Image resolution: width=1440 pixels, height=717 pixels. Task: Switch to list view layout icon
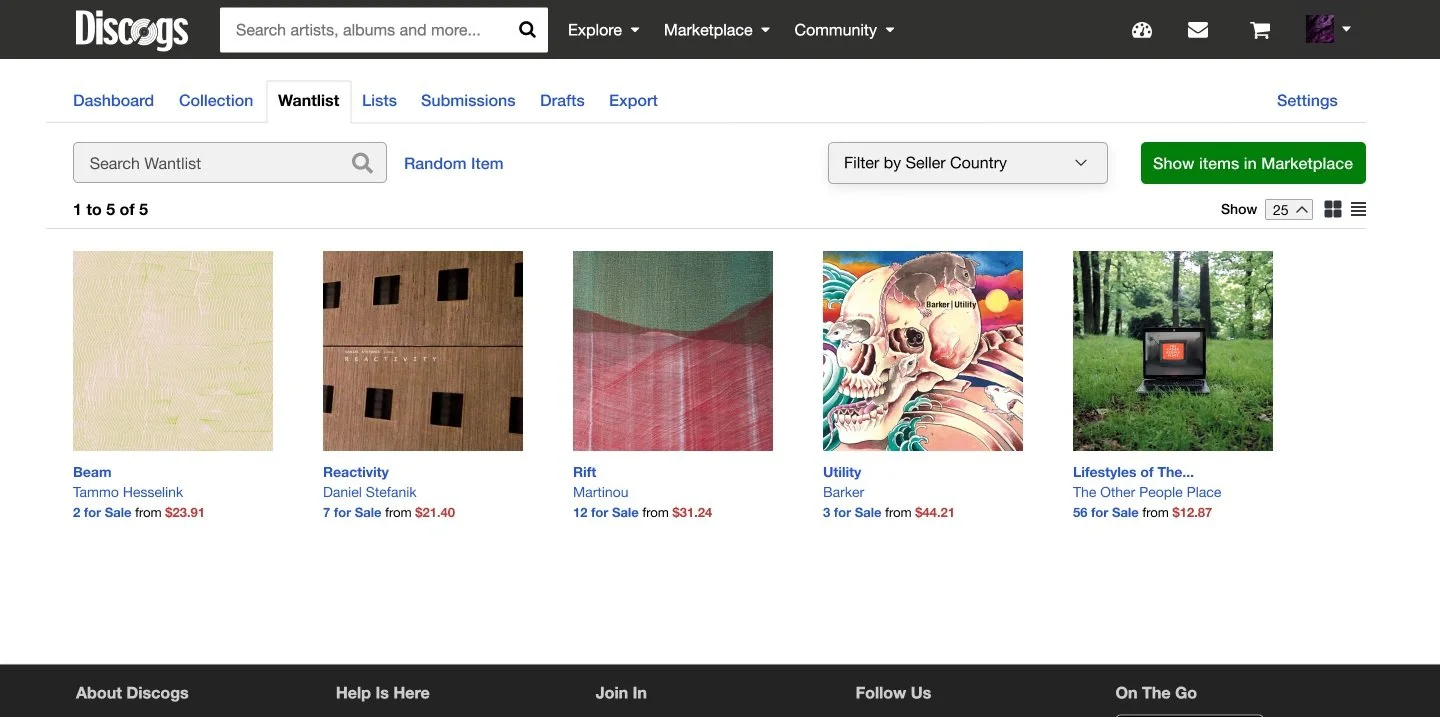point(1358,209)
